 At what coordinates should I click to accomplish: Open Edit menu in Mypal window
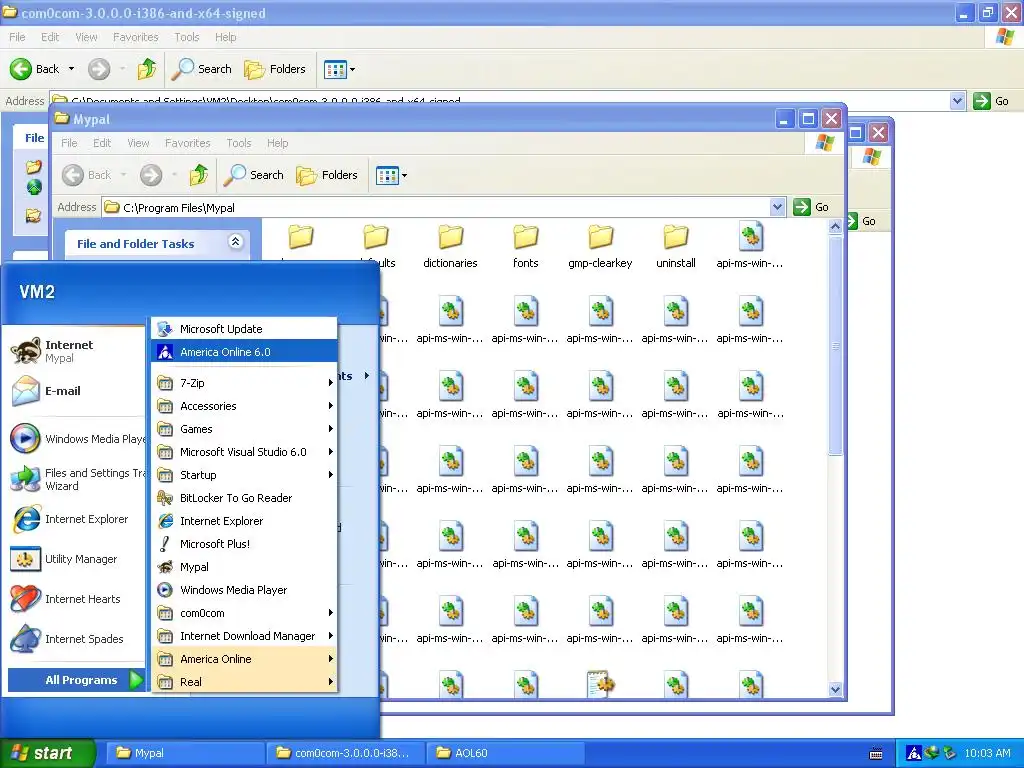101,142
